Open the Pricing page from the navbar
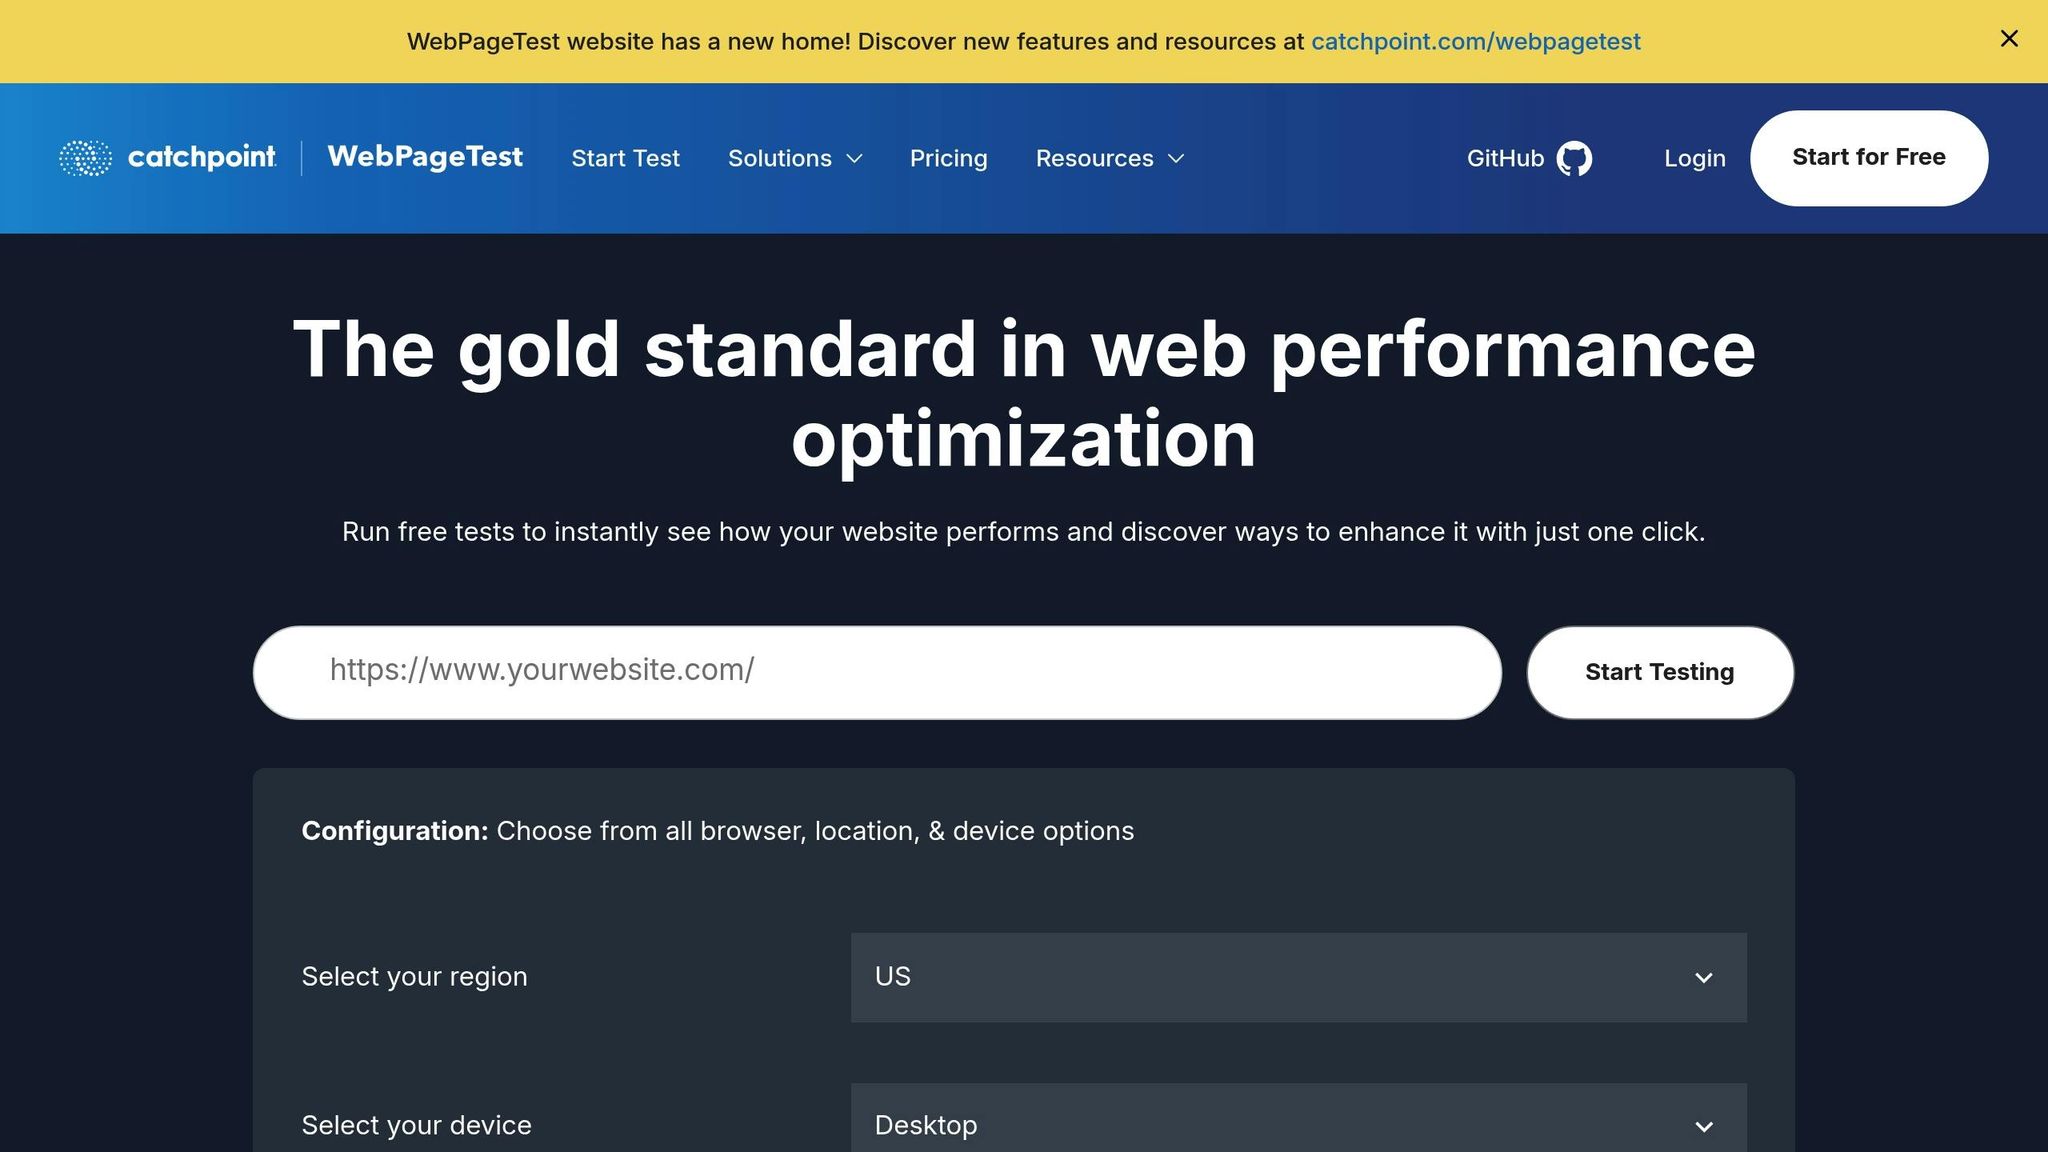Screen dimensions: 2048x1152 click(x=948, y=158)
